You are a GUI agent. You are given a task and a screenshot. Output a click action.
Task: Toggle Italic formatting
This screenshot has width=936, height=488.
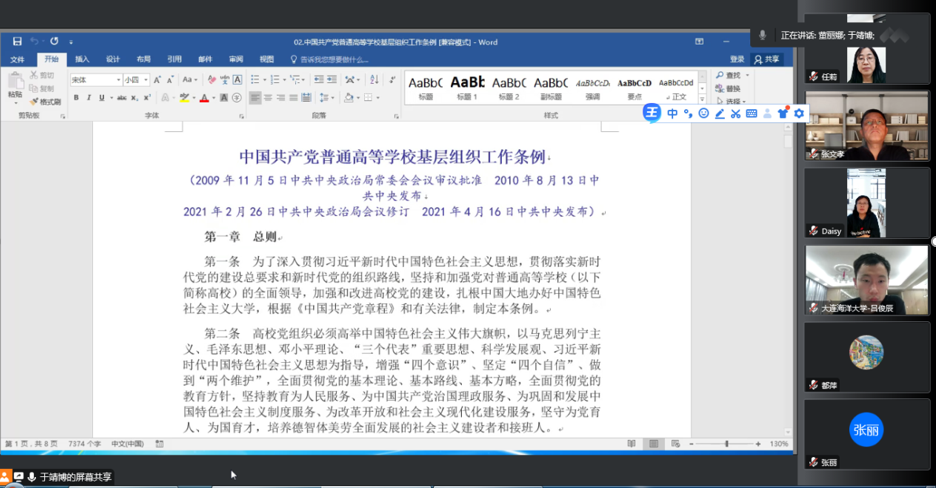(x=89, y=98)
